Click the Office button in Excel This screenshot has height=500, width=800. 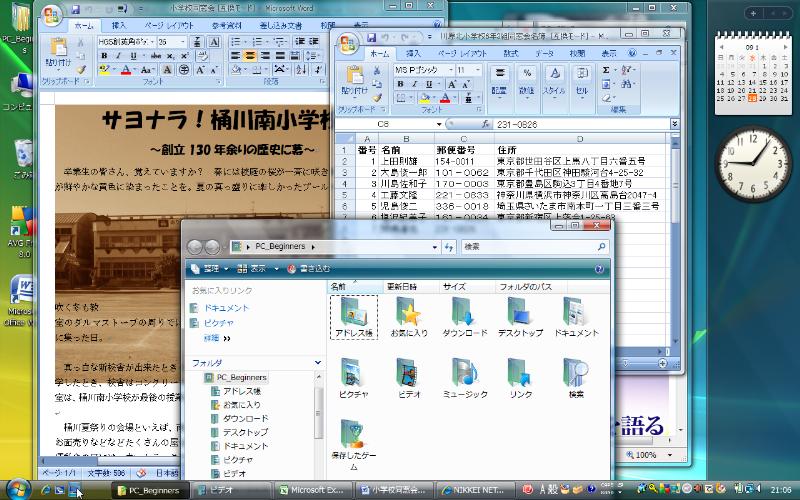click(x=348, y=42)
